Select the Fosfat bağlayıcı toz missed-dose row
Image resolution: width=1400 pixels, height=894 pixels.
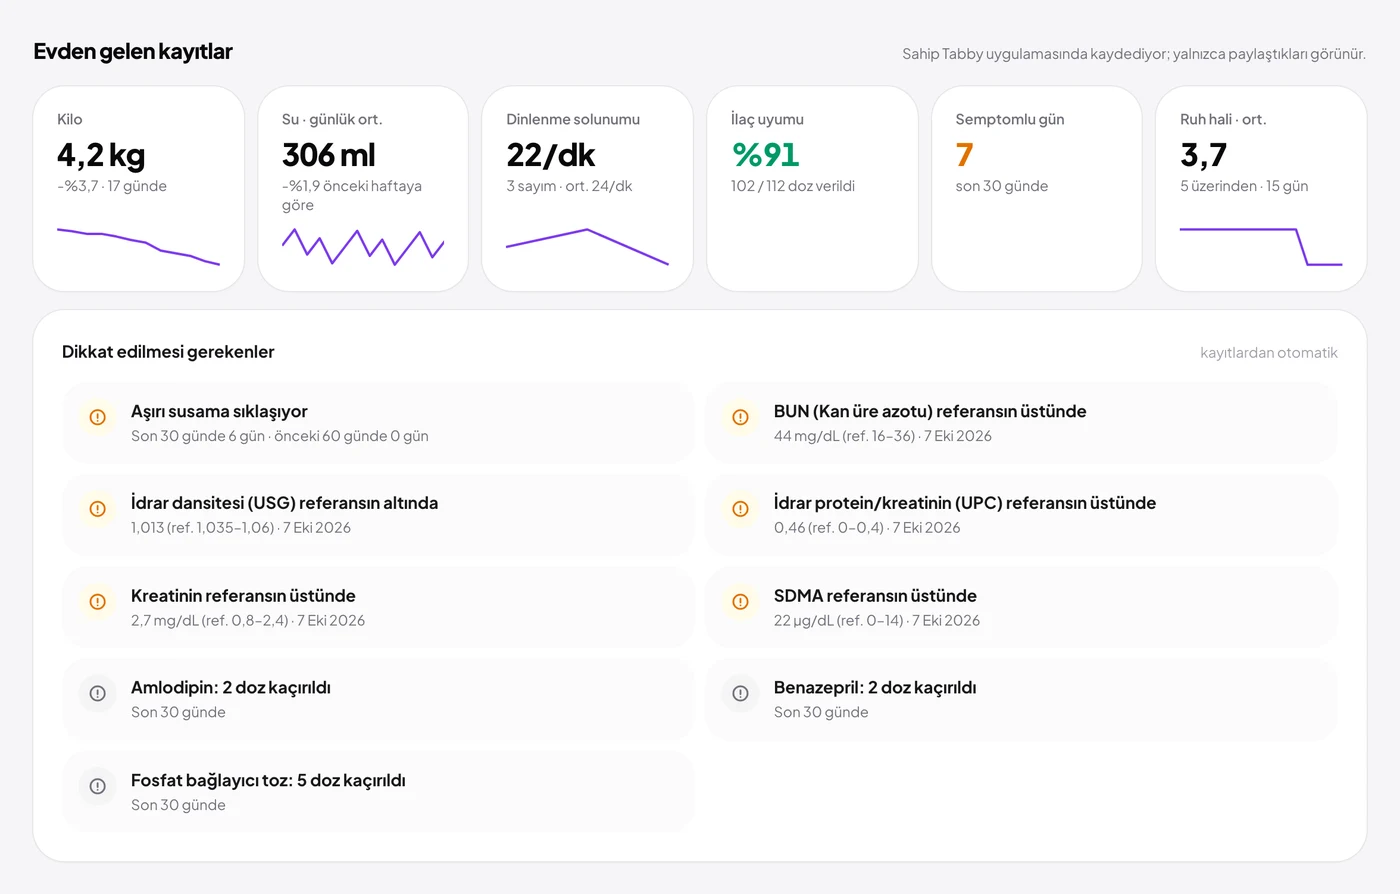(378, 792)
